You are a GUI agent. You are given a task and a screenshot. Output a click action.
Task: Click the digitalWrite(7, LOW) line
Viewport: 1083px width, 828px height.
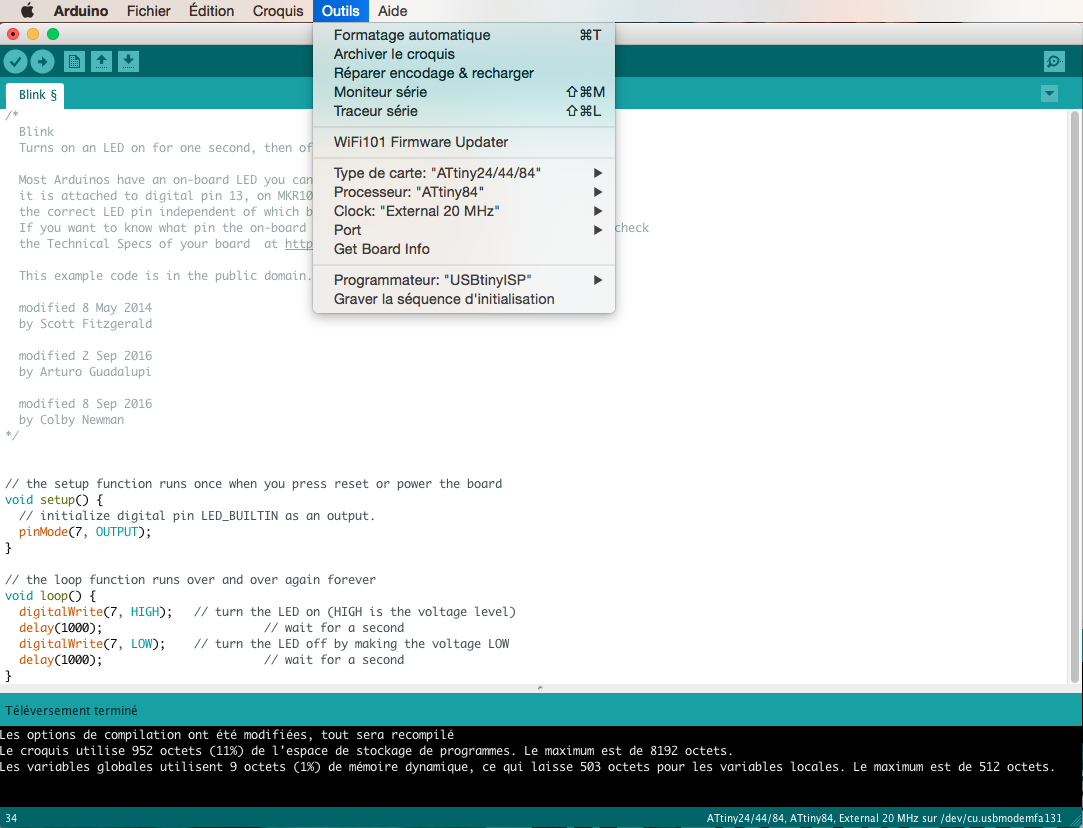[92, 644]
